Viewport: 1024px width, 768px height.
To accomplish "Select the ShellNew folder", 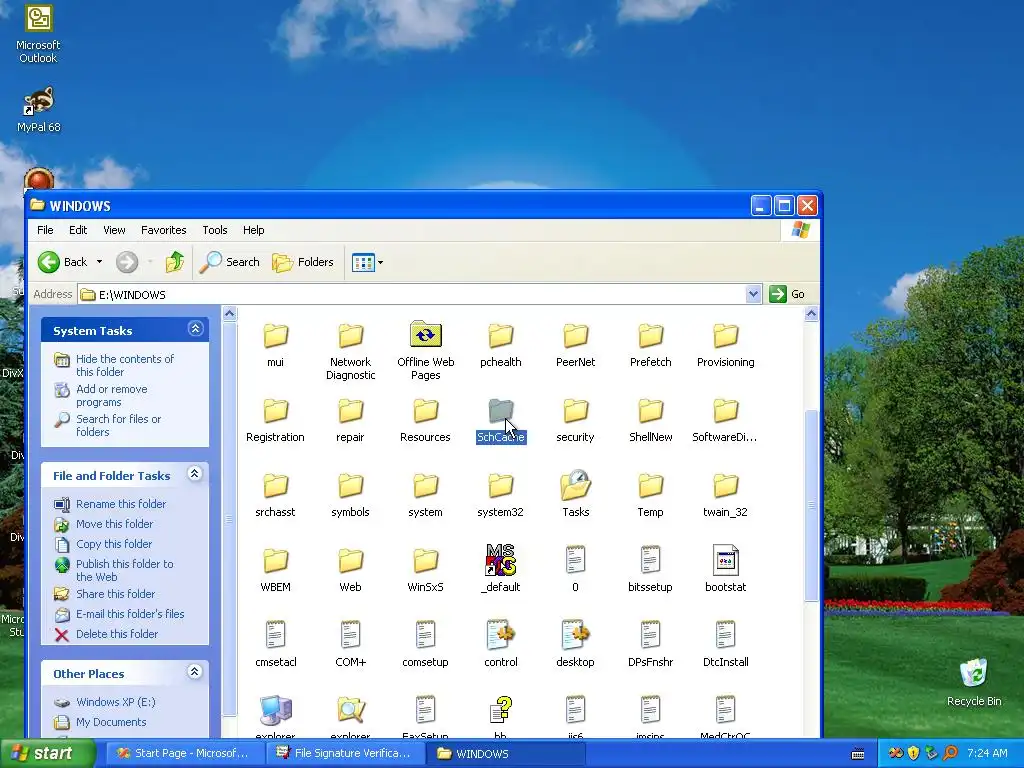I will click(650, 421).
